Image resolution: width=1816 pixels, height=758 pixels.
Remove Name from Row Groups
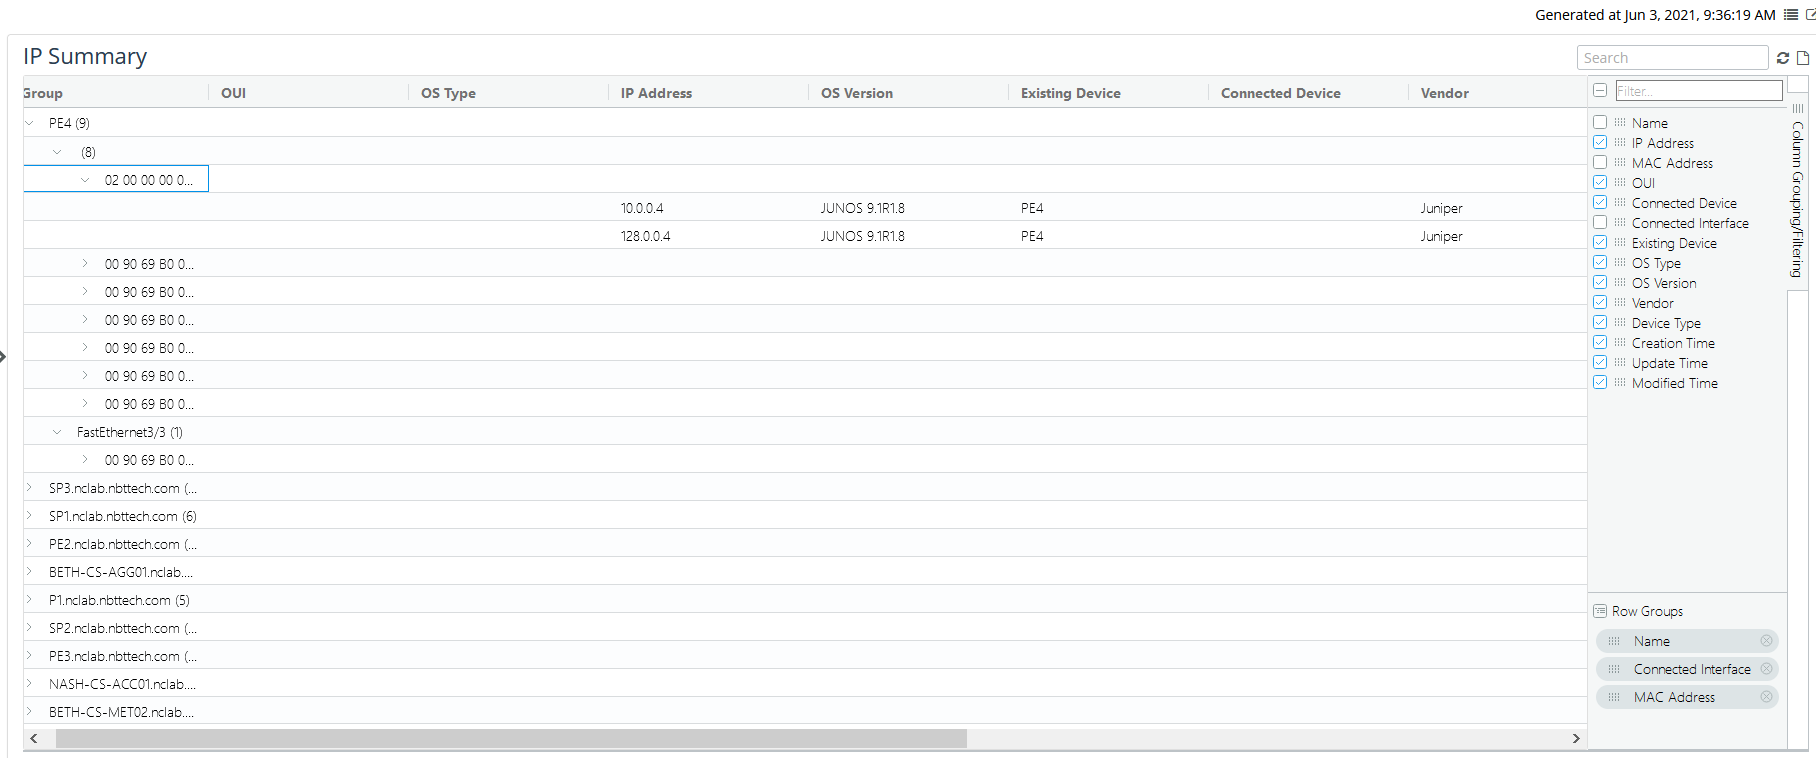[x=1766, y=641]
